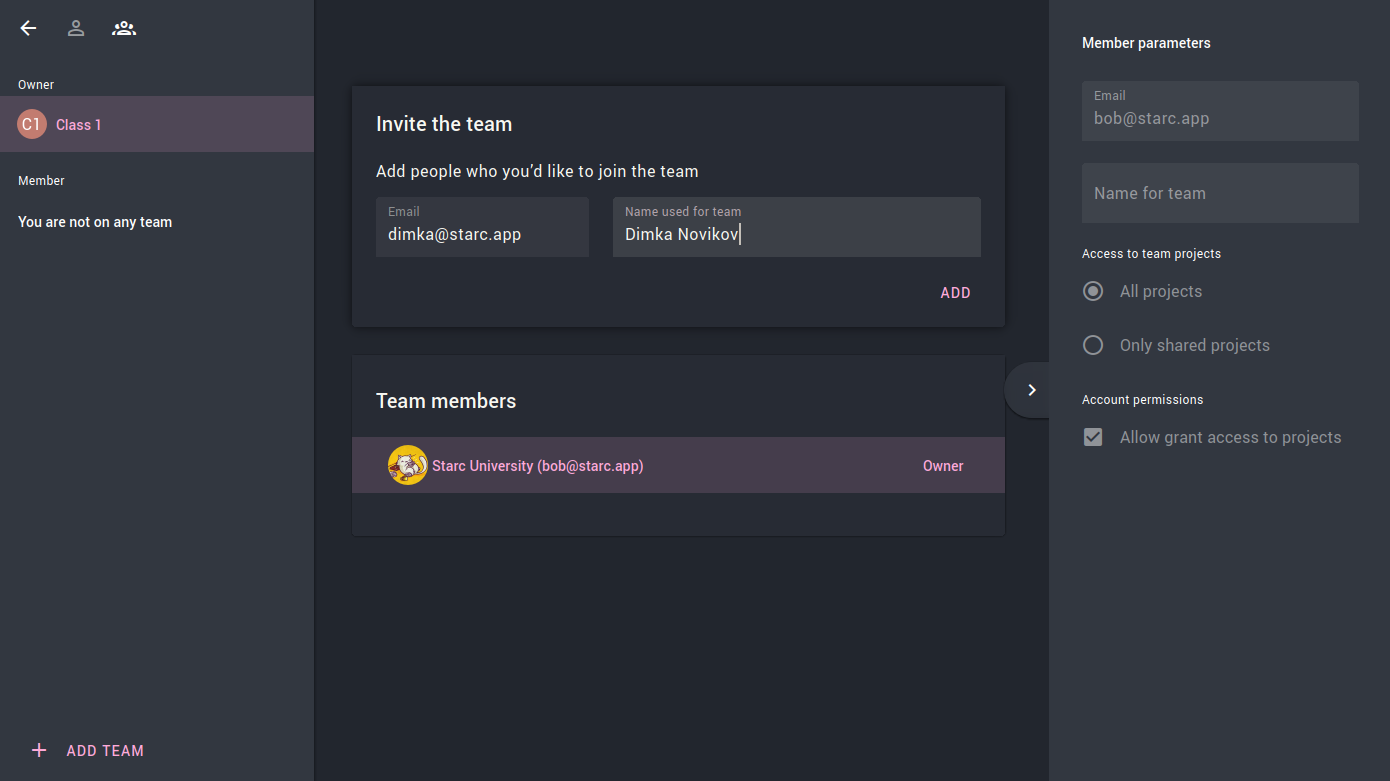Choose Only shared projects access
Image resolution: width=1390 pixels, height=781 pixels.
pos(1093,345)
